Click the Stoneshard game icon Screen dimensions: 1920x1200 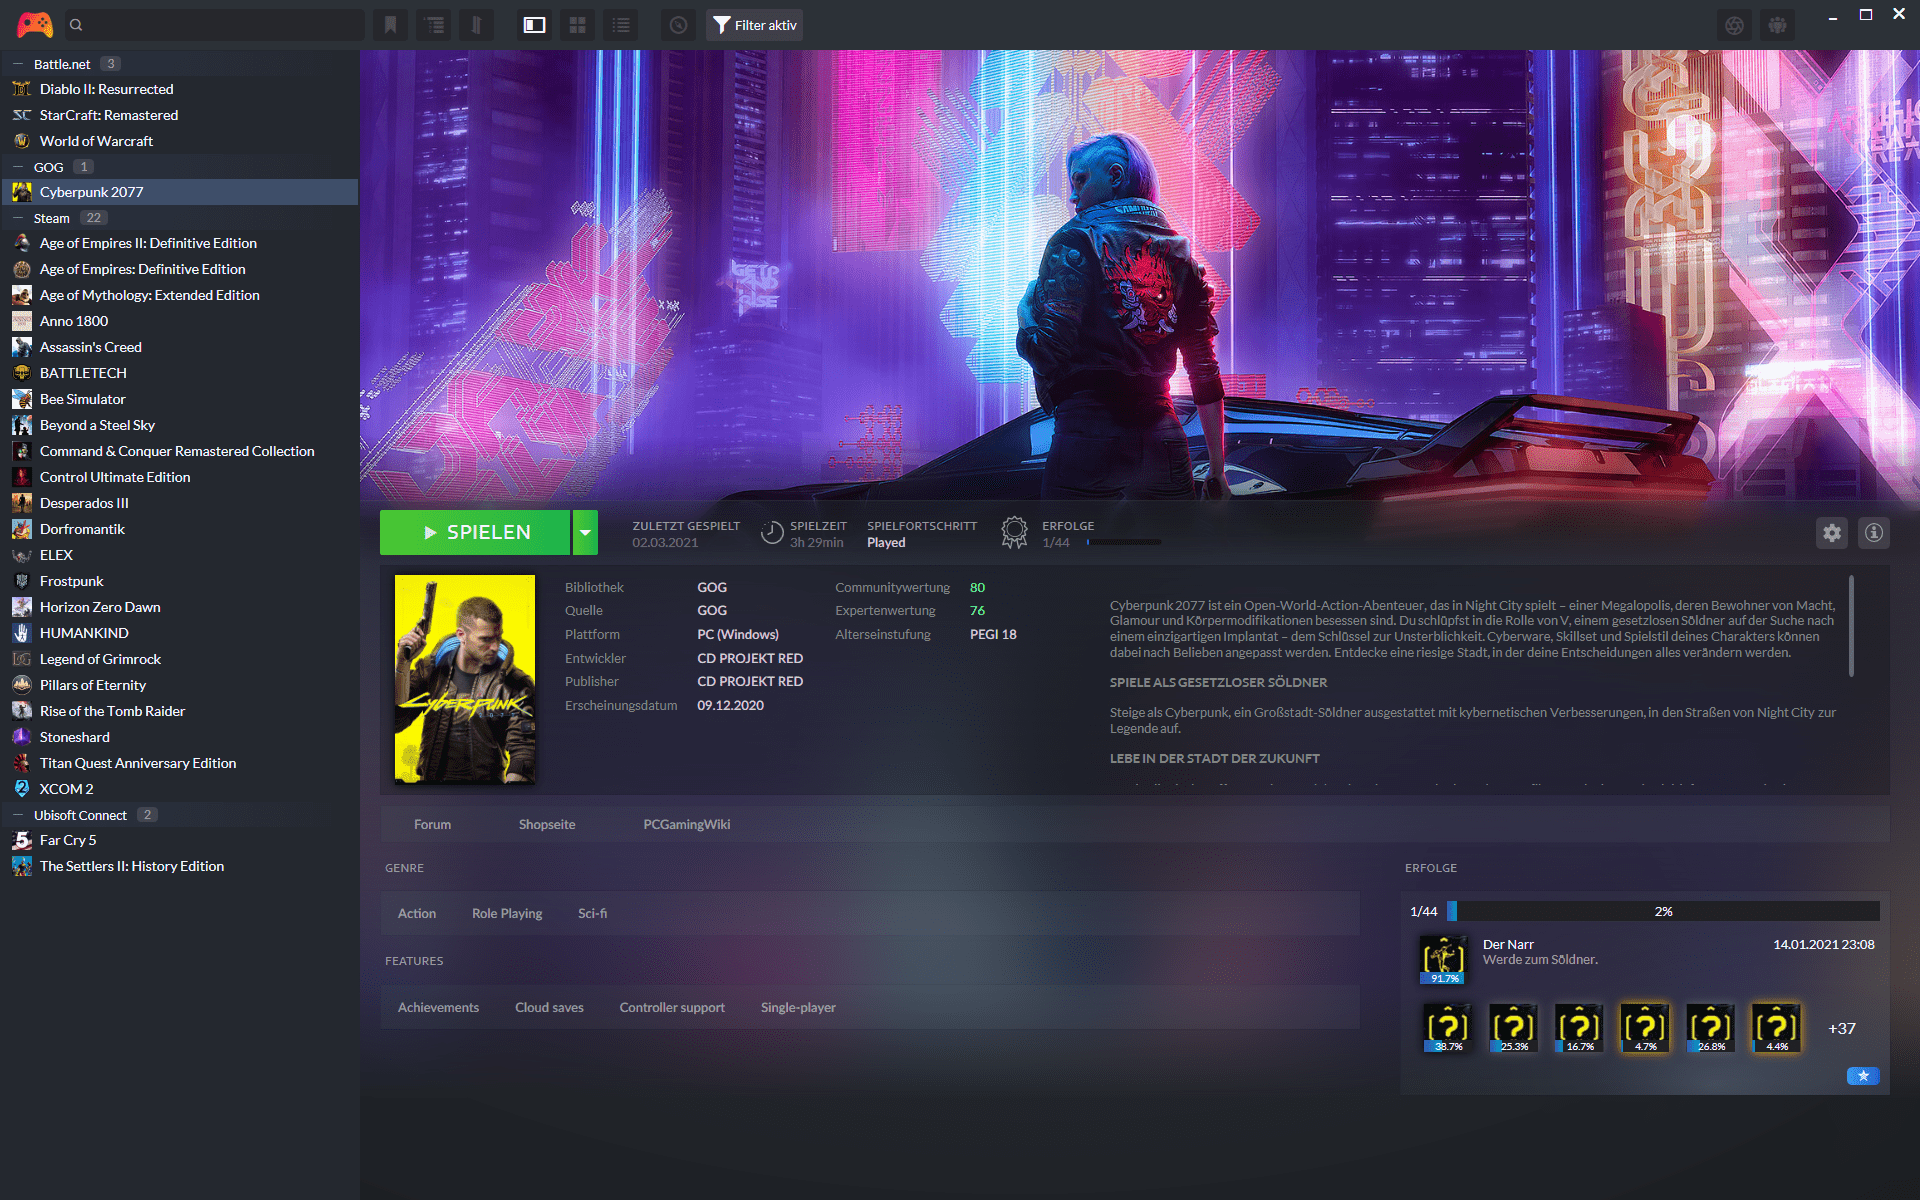[x=22, y=737]
